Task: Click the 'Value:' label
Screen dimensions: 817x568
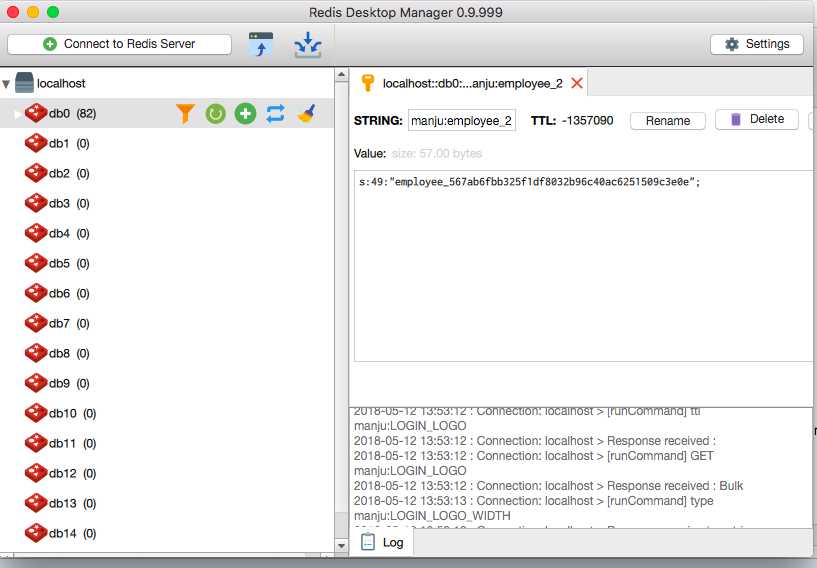Action: point(370,153)
